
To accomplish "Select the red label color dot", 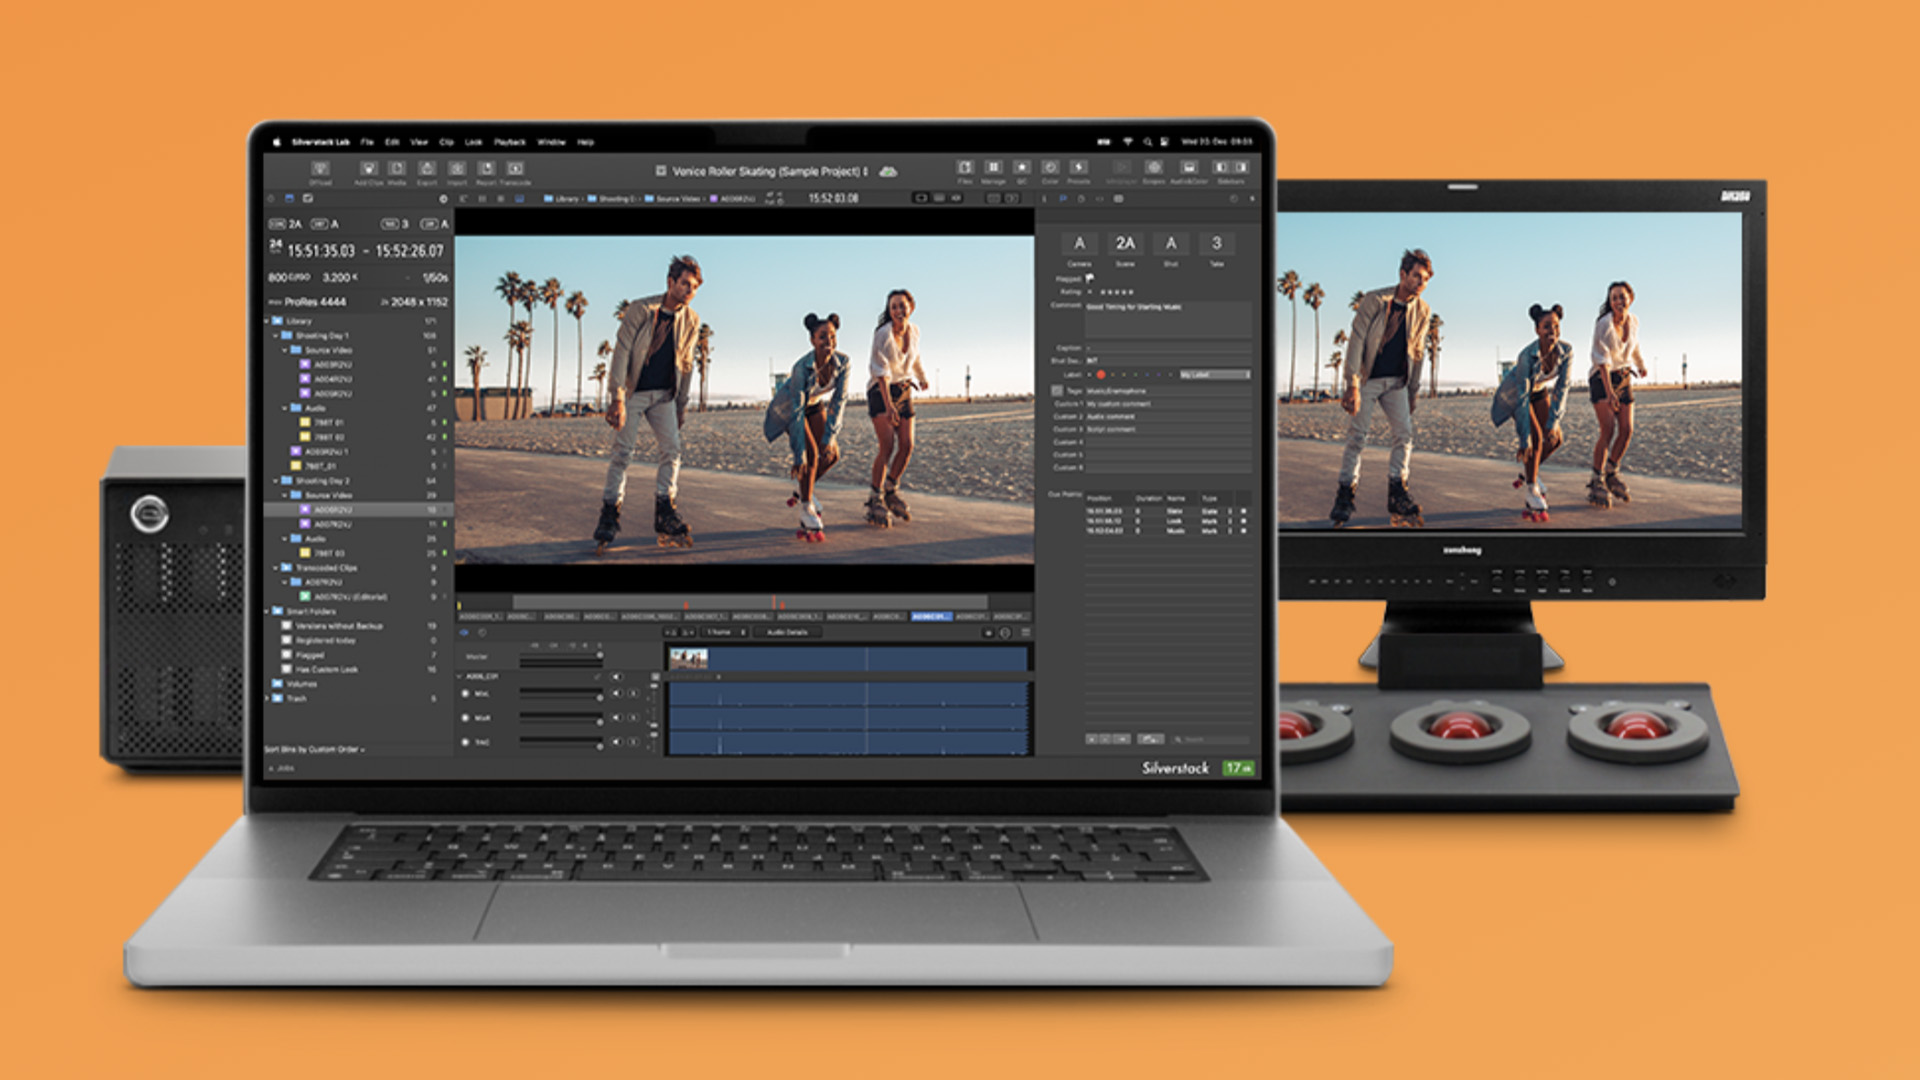I will pos(1101,375).
